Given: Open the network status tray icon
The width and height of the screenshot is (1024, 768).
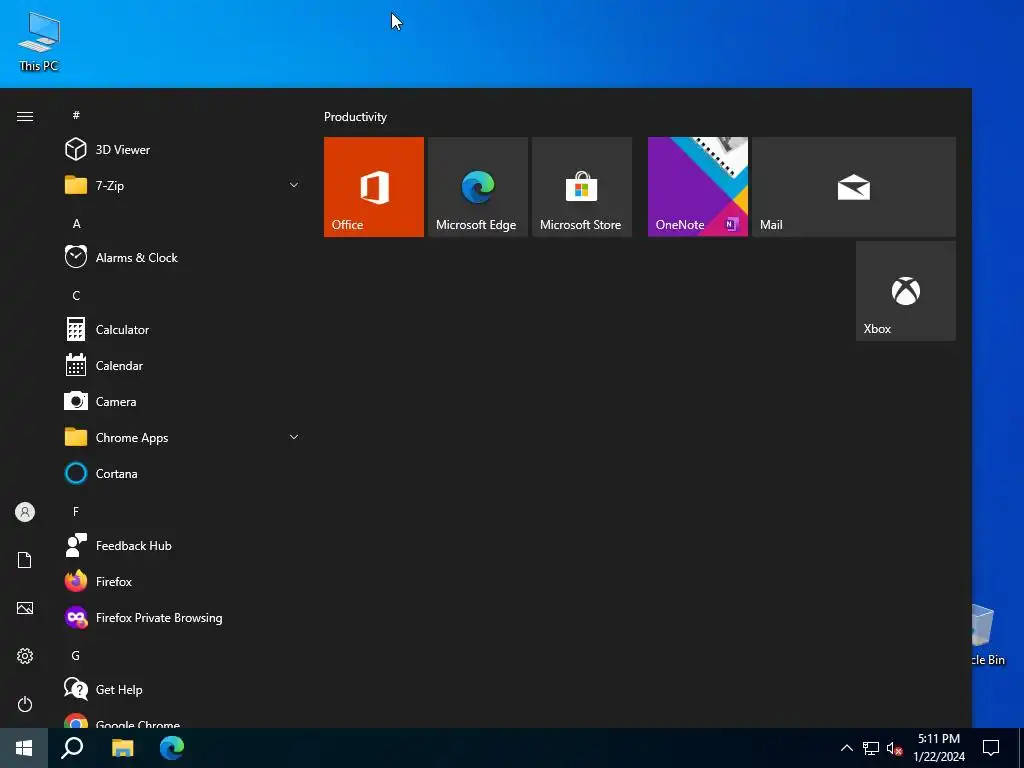Looking at the screenshot, I should point(871,748).
